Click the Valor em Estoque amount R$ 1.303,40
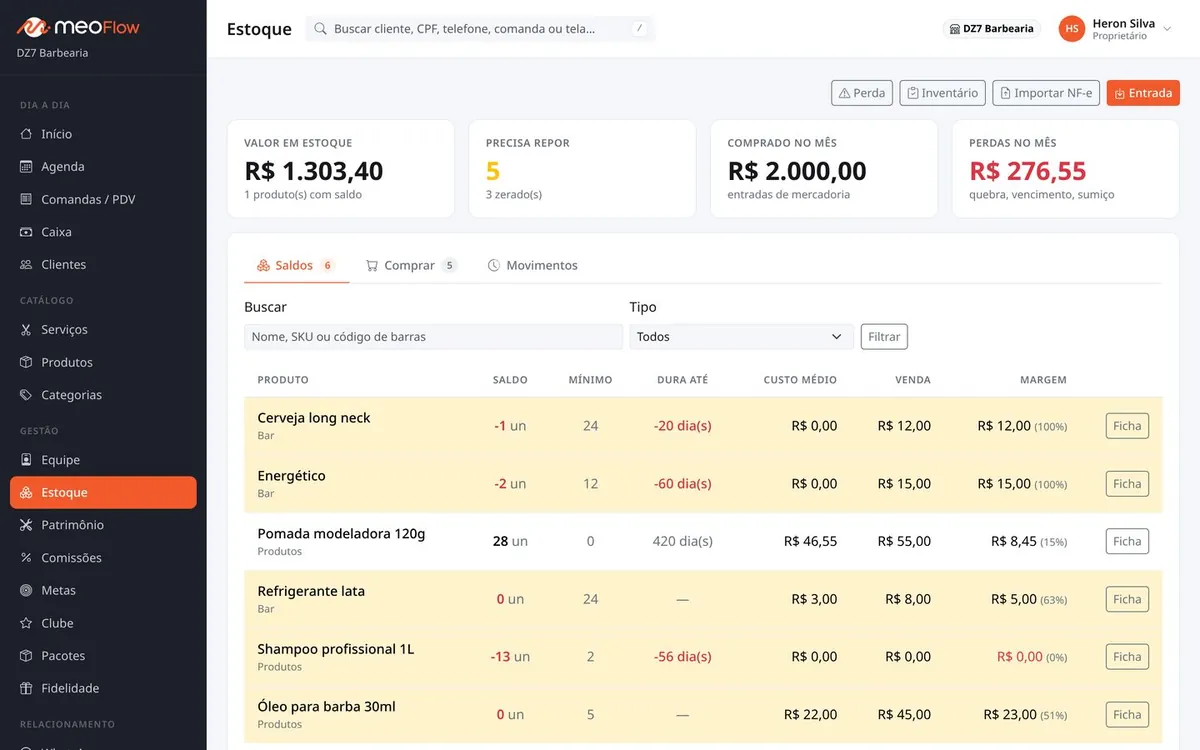The height and width of the screenshot is (750, 1200). [314, 171]
